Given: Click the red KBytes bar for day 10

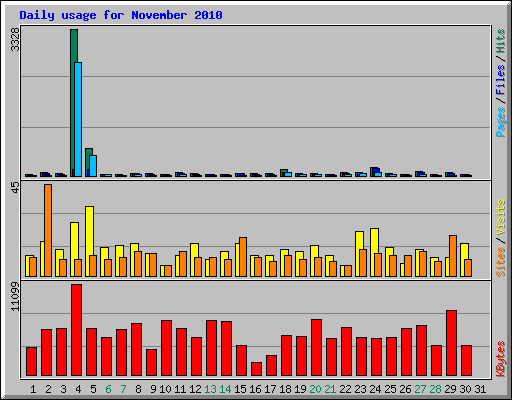Looking at the screenshot, I should click(x=166, y=348).
